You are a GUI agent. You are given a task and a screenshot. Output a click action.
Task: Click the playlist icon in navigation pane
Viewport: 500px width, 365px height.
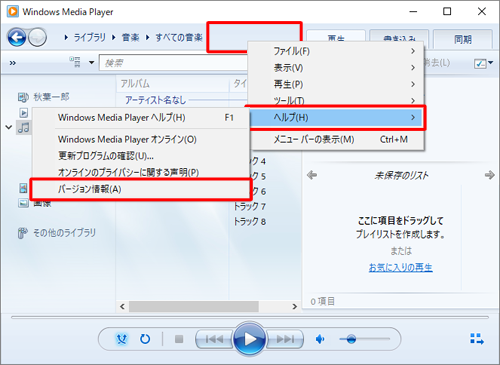pyautogui.click(x=24, y=113)
